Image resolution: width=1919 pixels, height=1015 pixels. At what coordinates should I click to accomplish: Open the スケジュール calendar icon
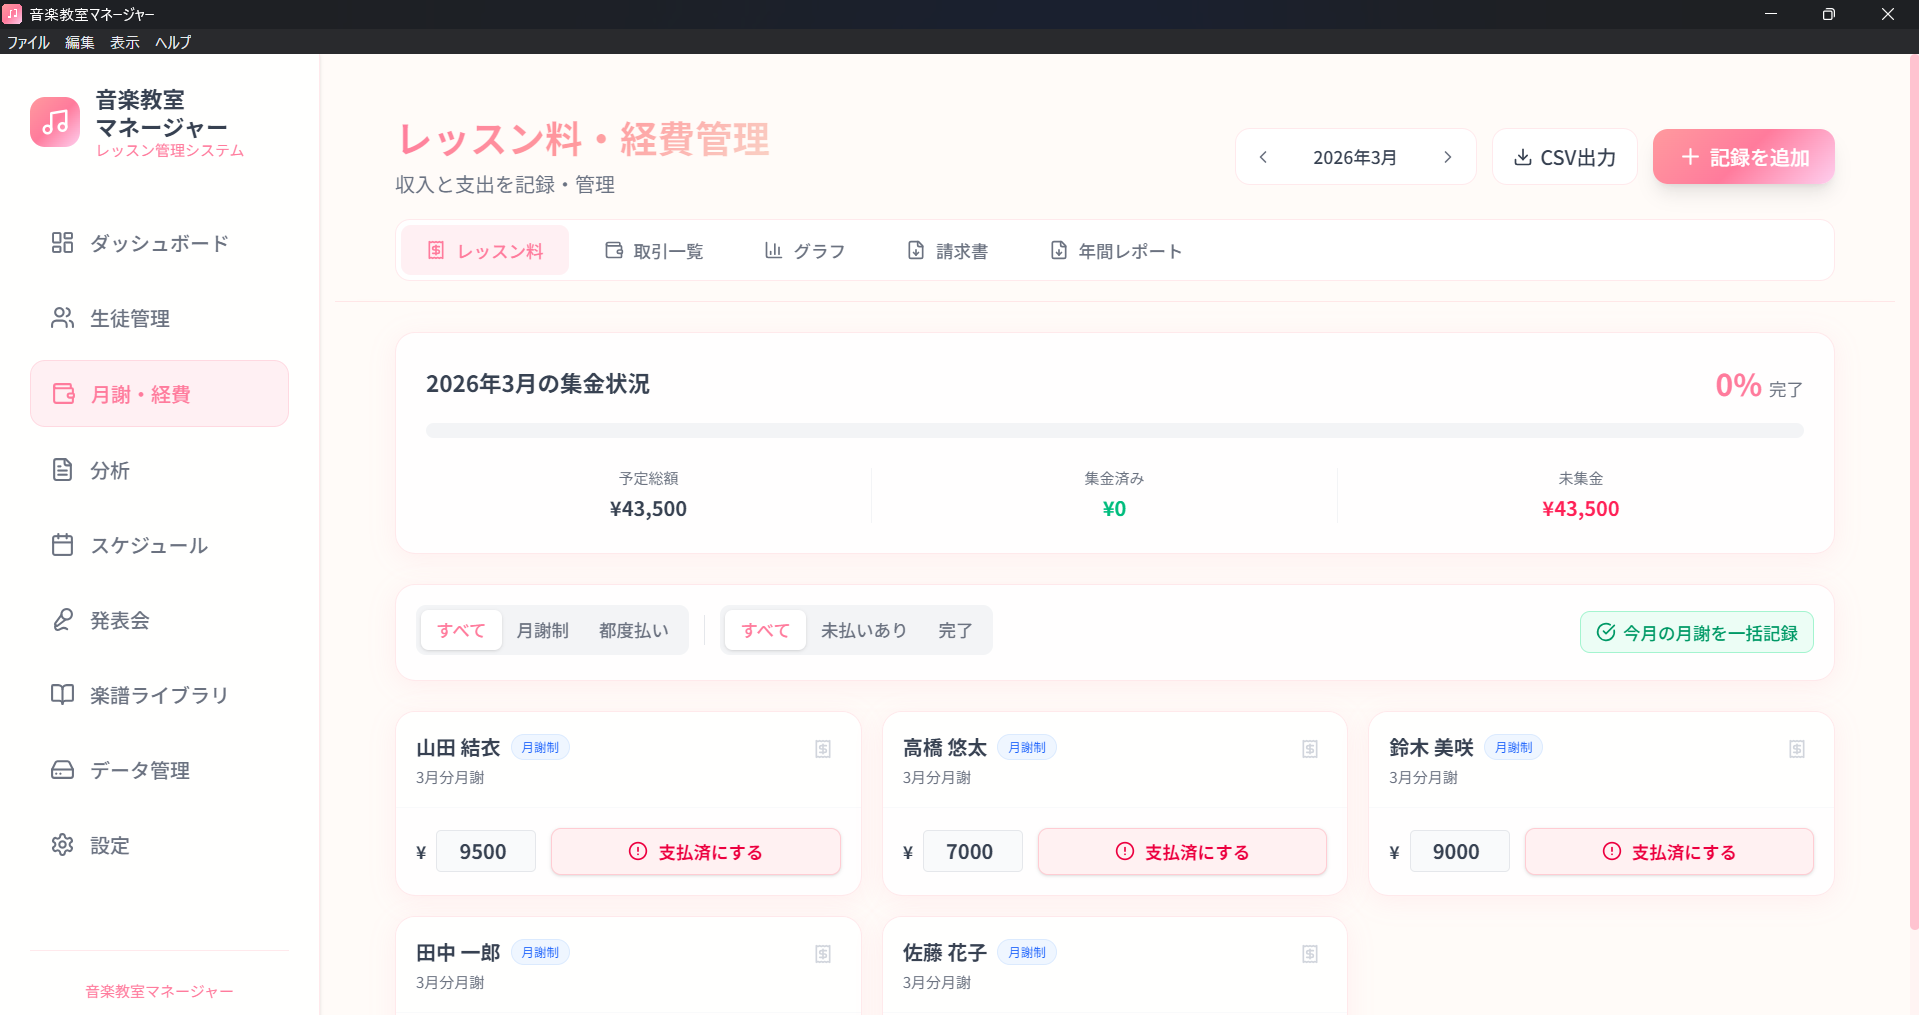[62, 544]
